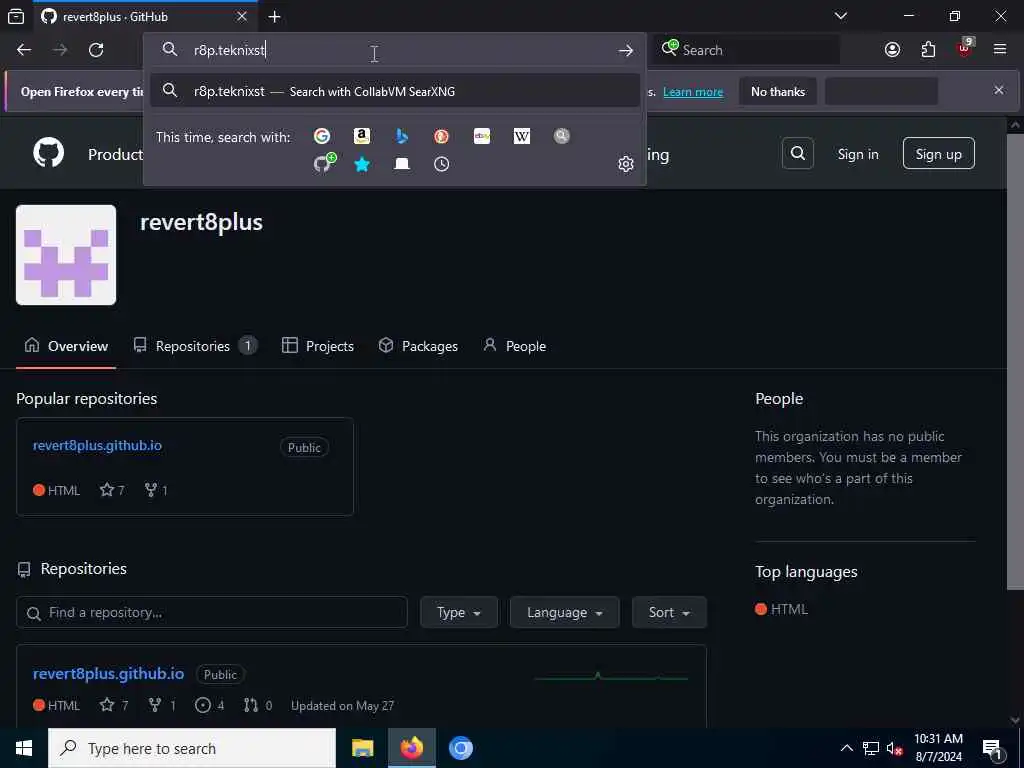Open the Firefox View button

click(16, 16)
